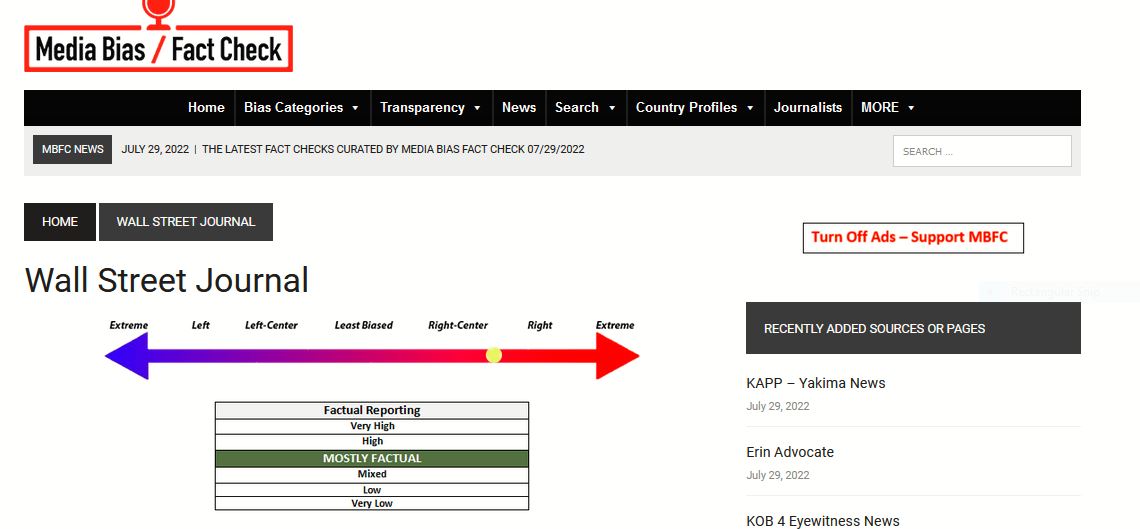Open the Journalists menu item

click(x=808, y=108)
